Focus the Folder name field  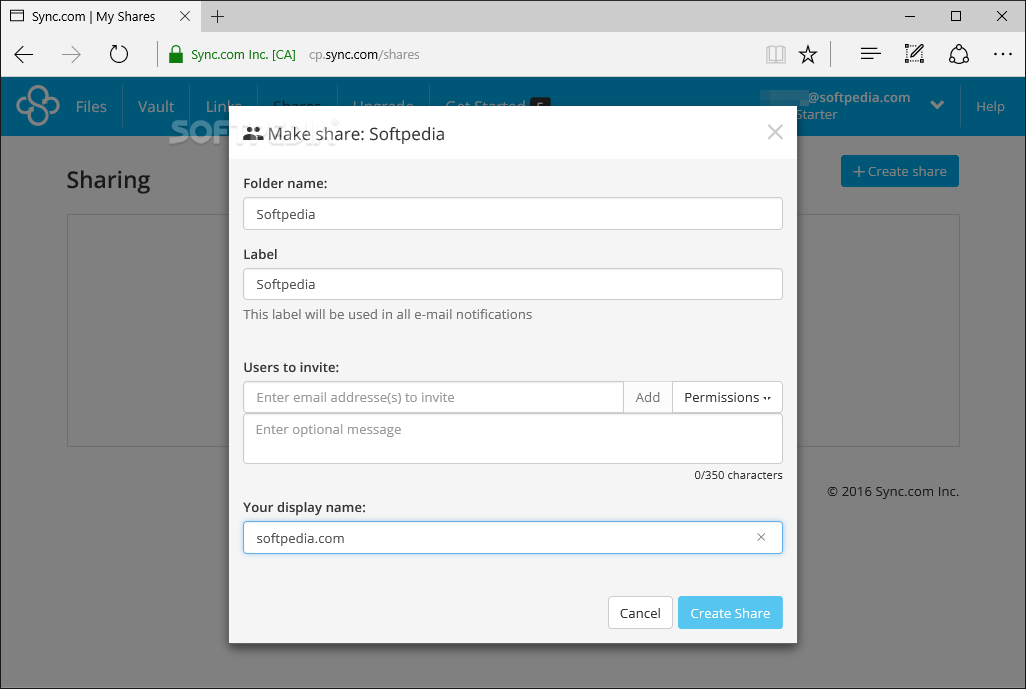click(513, 214)
